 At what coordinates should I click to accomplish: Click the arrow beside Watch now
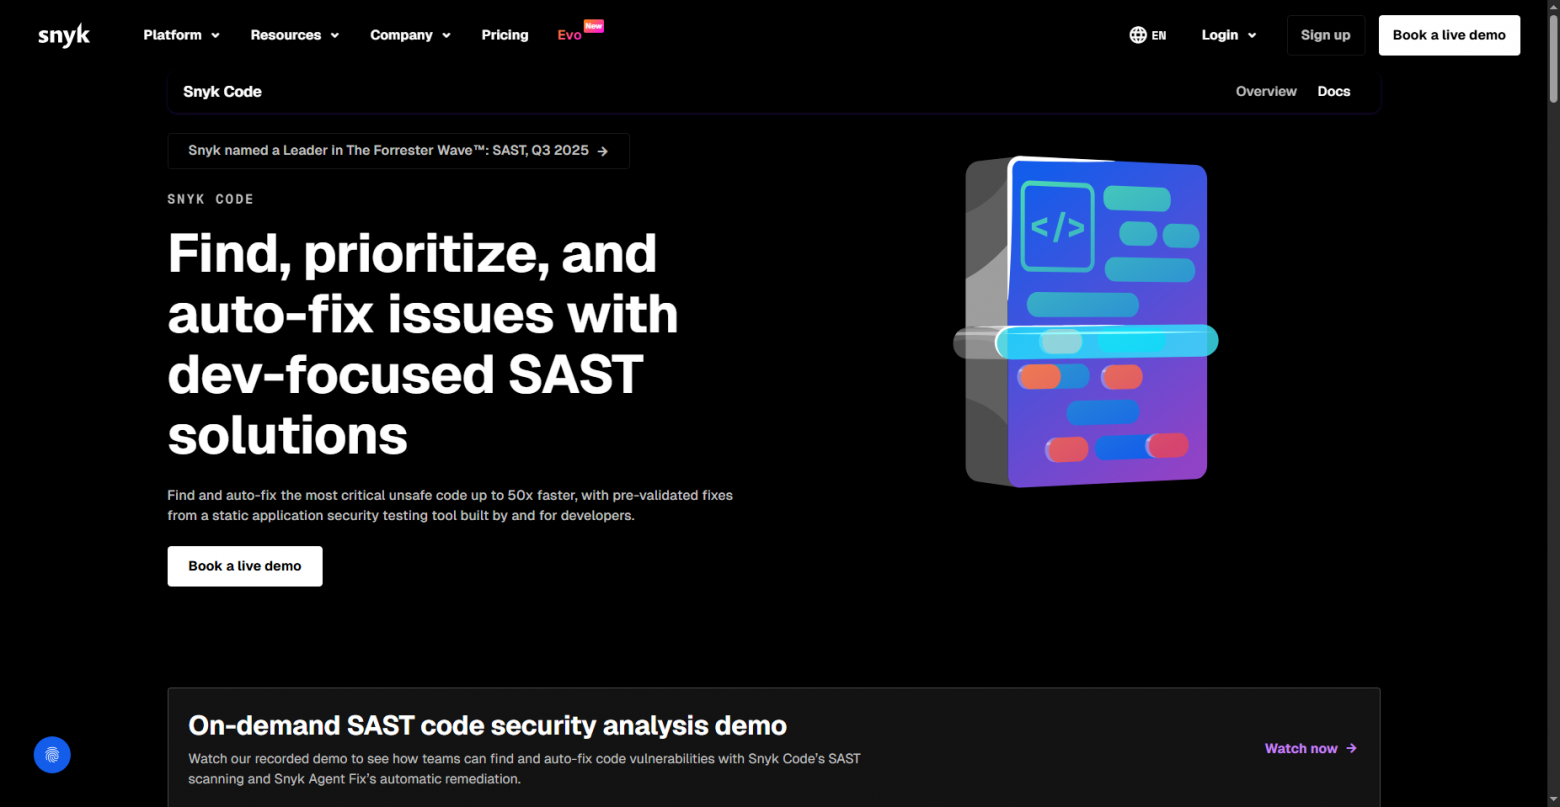coord(1351,748)
